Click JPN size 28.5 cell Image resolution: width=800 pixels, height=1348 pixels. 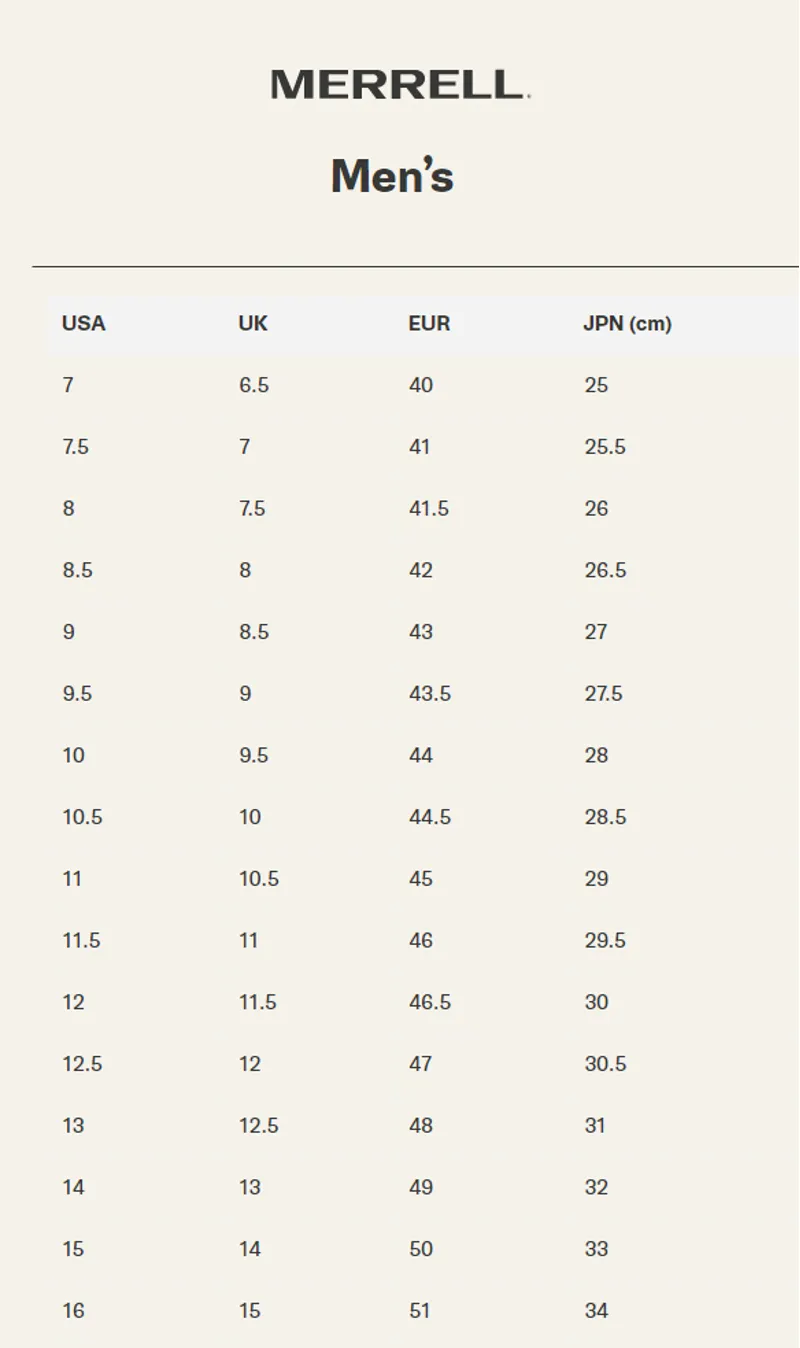tap(605, 817)
